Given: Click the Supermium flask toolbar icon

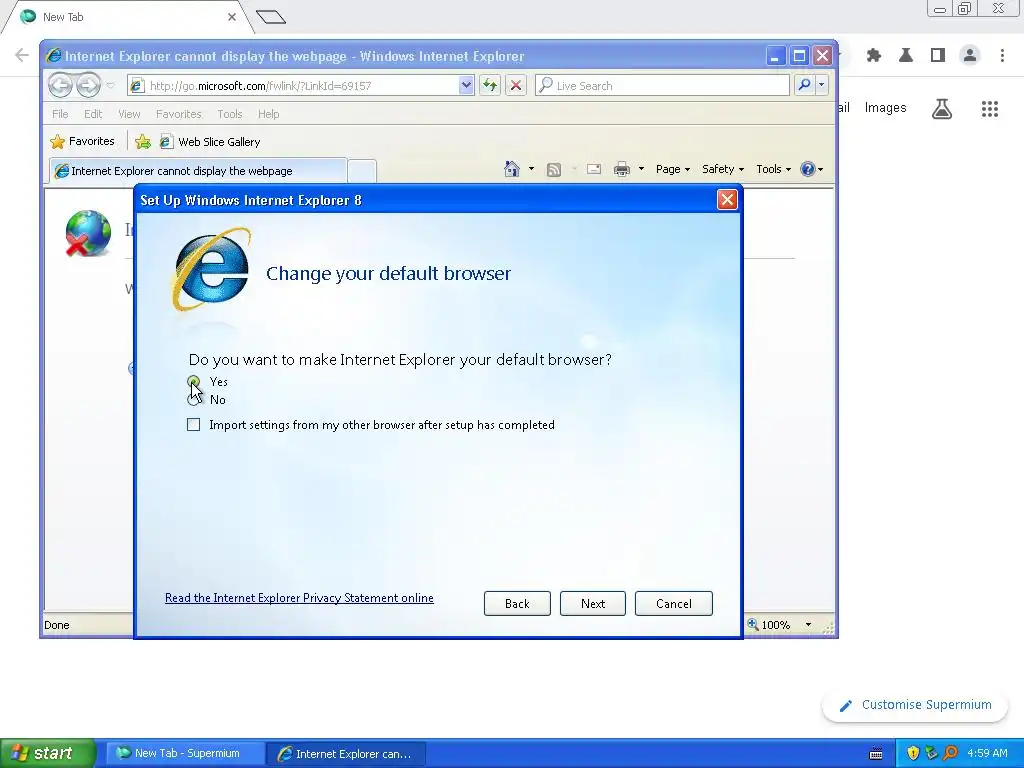Looking at the screenshot, I should pyautogui.click(x=906, y=56).
